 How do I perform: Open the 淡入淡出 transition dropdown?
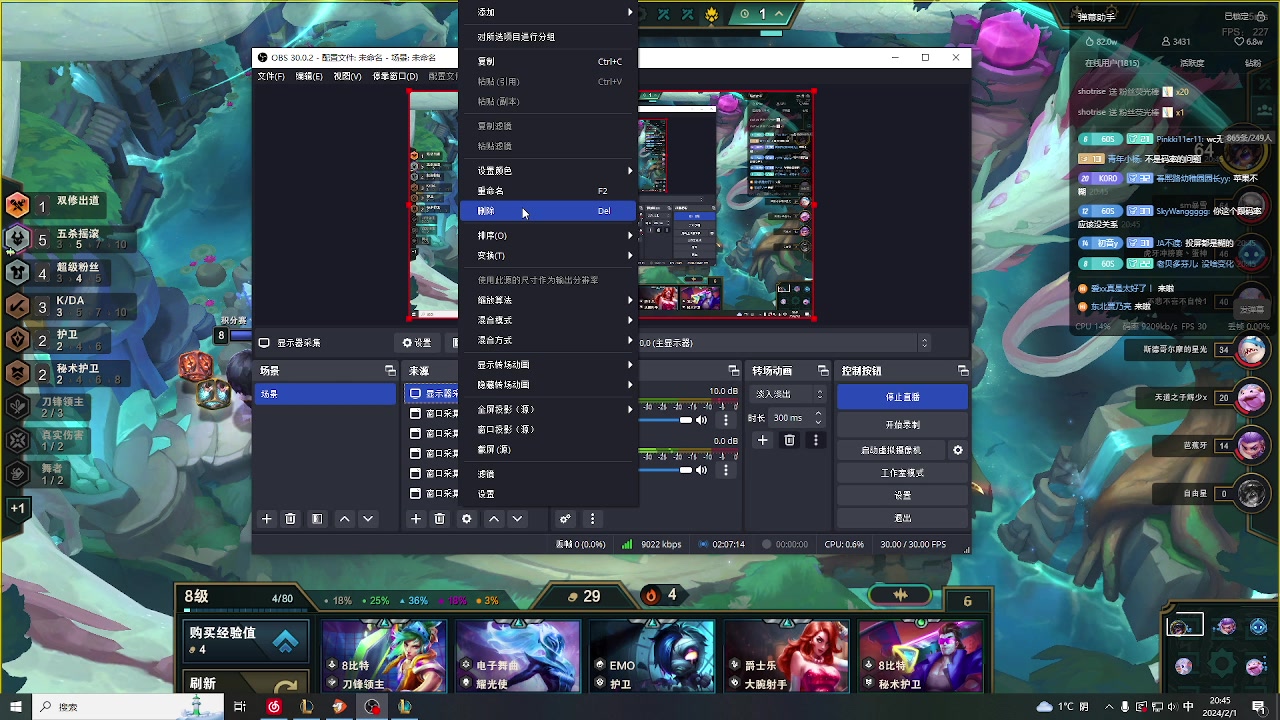click(789, 394)
